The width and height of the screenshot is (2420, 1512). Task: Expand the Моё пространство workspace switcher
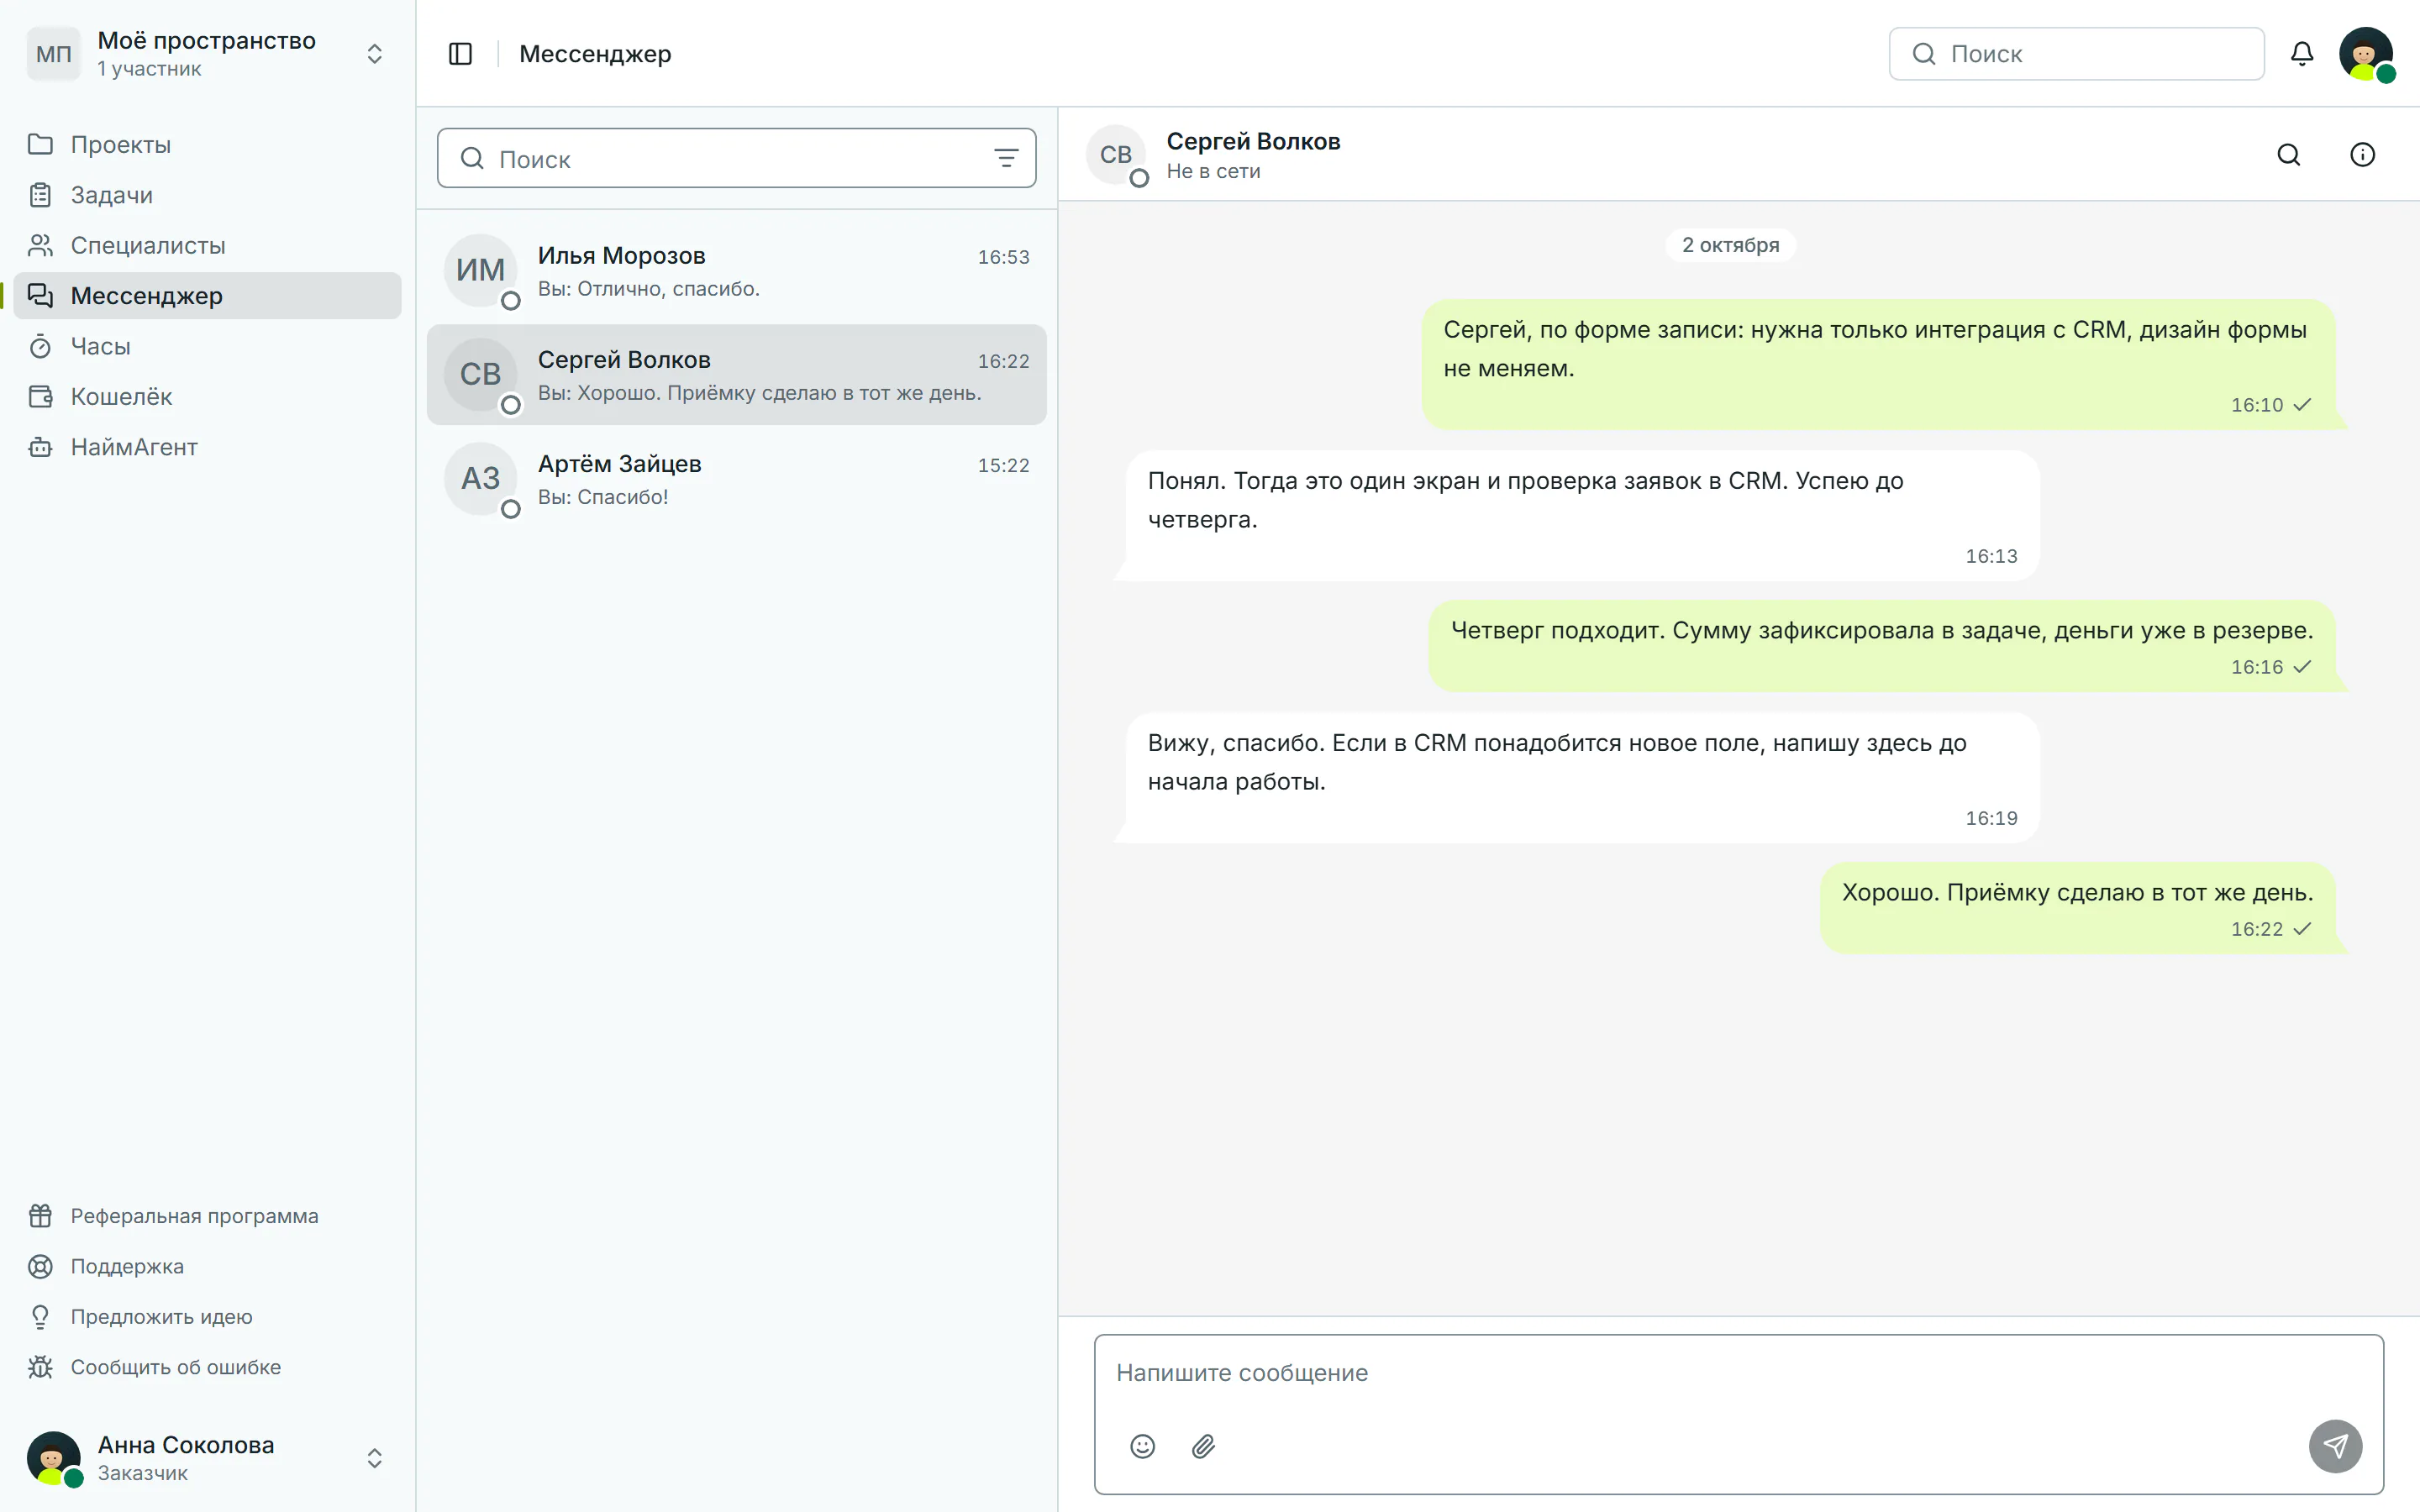tap(374, 54)
